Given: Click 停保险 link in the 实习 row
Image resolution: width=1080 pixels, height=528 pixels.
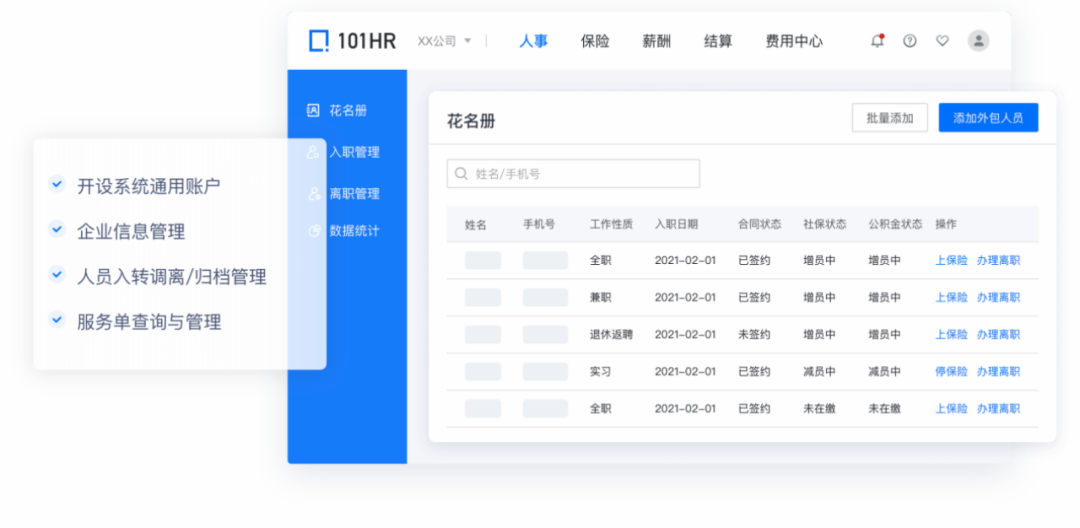Looking at the screenshot, I should click(951, 372).
